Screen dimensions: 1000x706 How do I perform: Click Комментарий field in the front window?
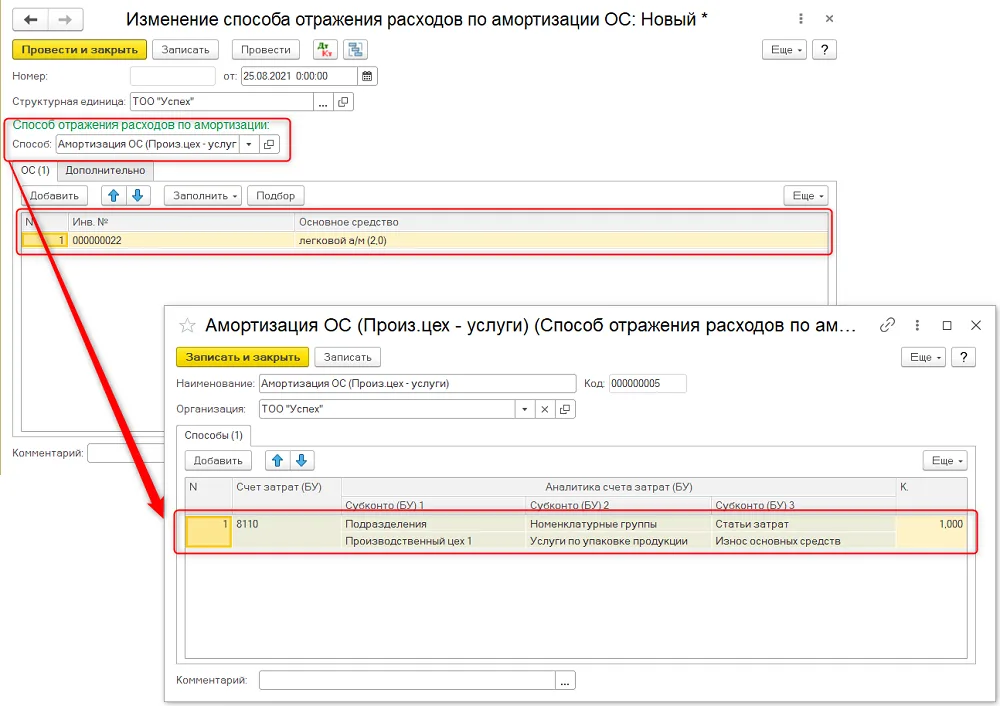point(408,680)
